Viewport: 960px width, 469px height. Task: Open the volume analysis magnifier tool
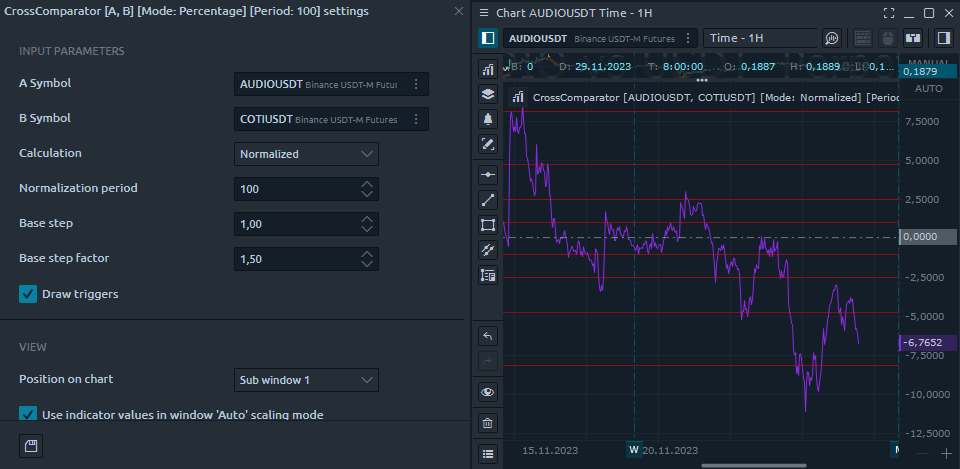tap(831, 38)
